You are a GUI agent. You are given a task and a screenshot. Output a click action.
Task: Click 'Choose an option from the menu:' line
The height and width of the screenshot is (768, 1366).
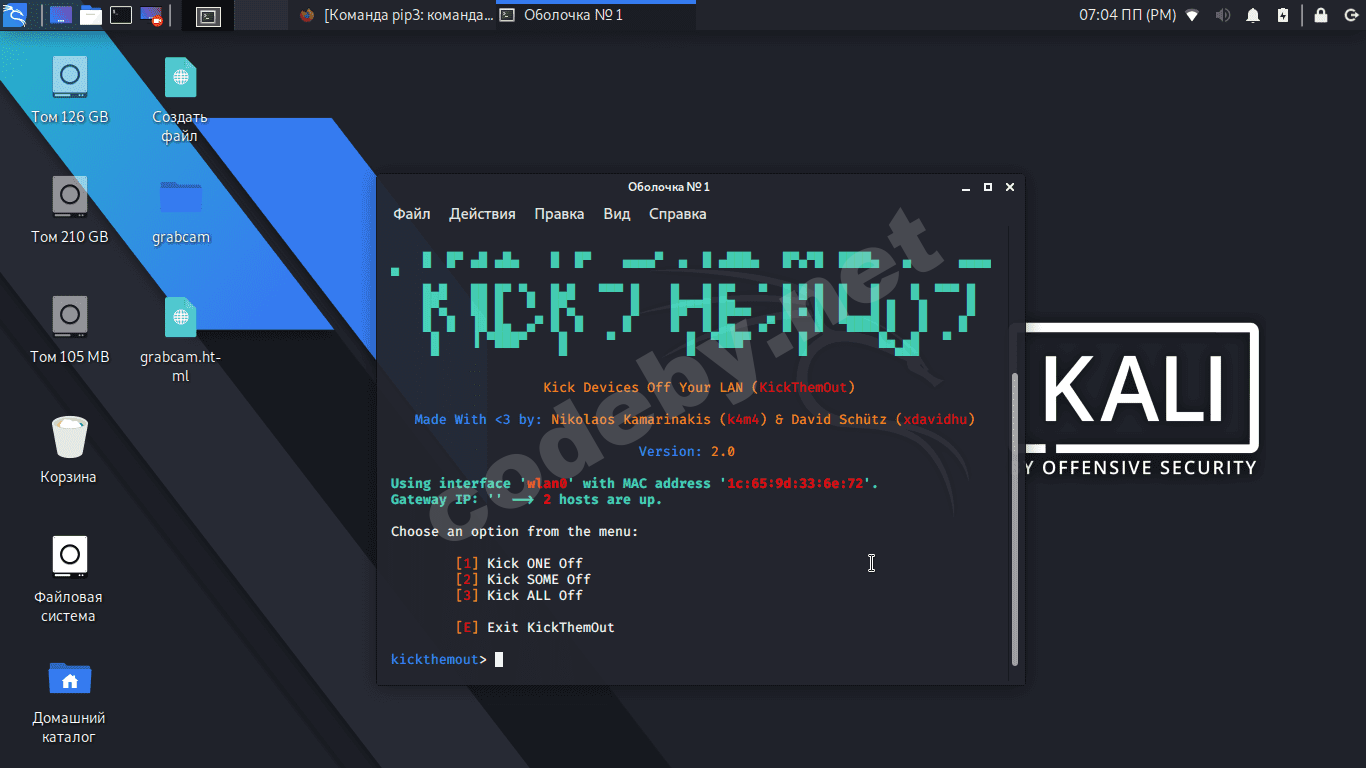515,531
